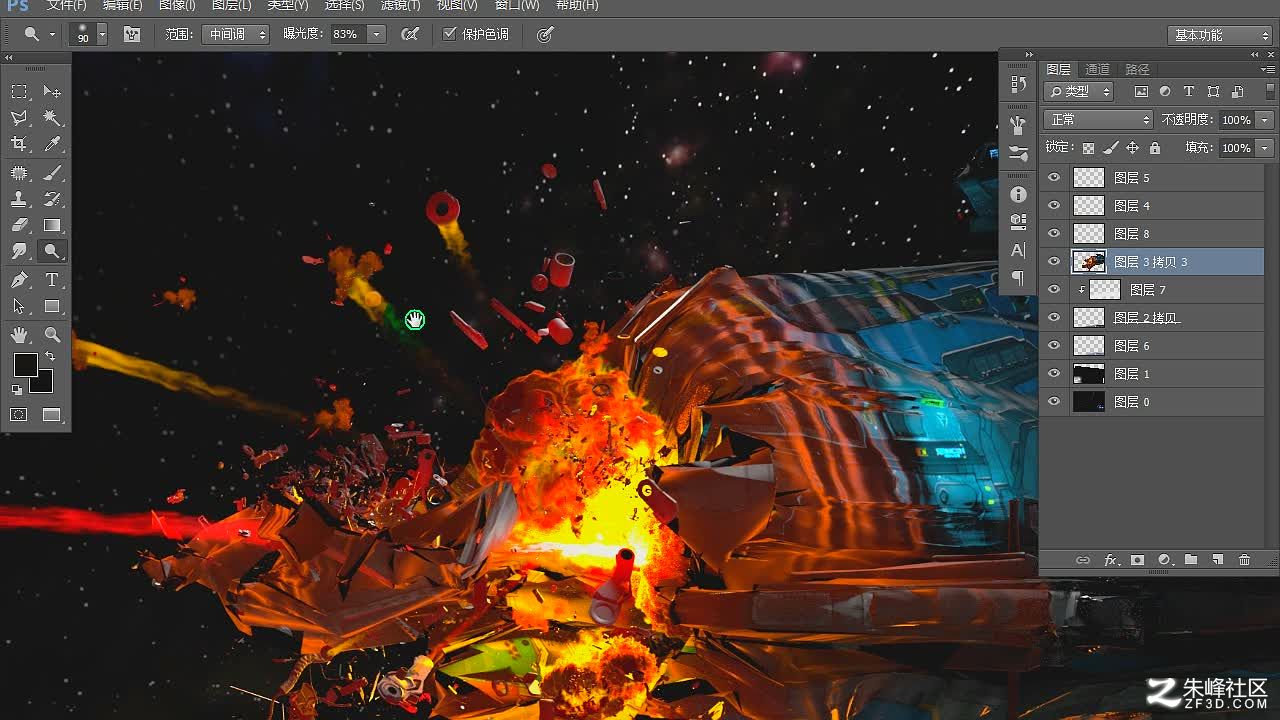Hide layer 图层 6
This screenshot has width=1280, height=720.
(1053, 346)
